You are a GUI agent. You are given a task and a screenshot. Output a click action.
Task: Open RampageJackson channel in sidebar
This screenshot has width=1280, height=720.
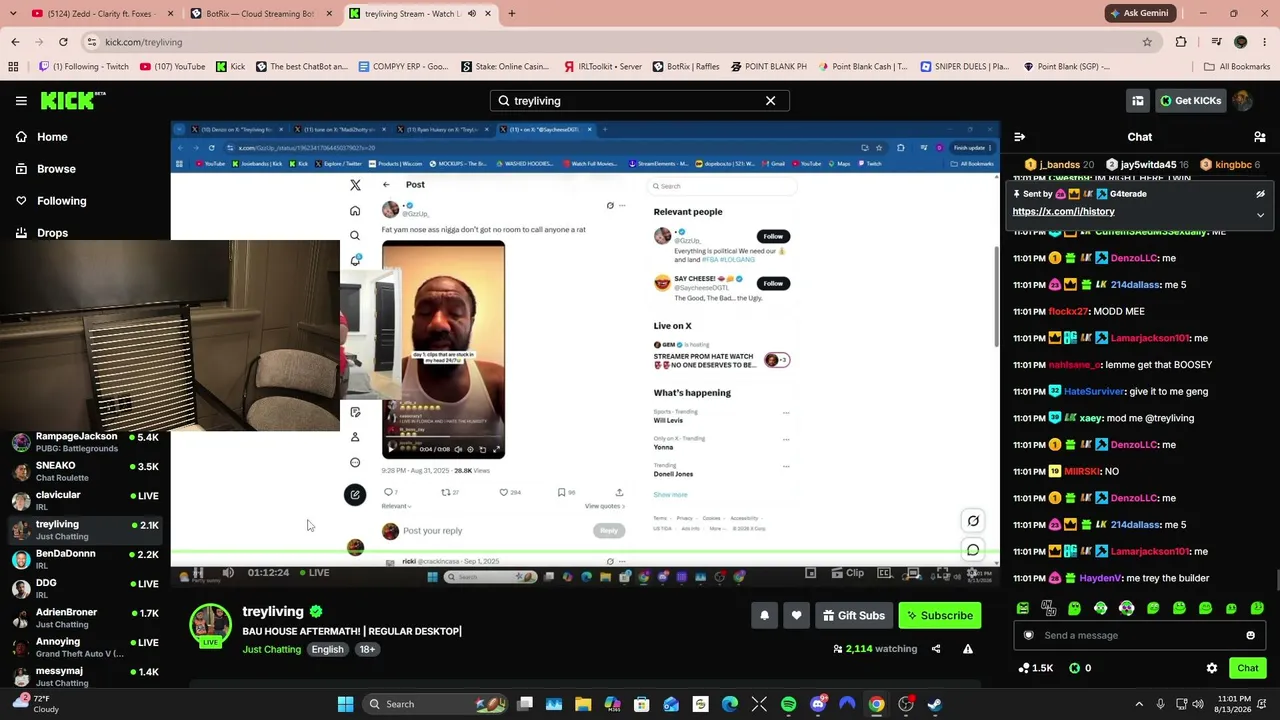[86, 442]
